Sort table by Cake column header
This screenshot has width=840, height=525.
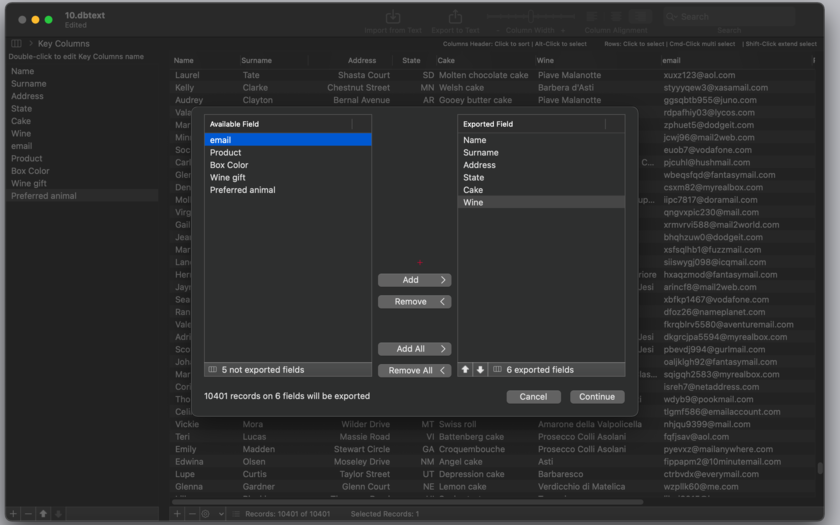pos(446,61)
